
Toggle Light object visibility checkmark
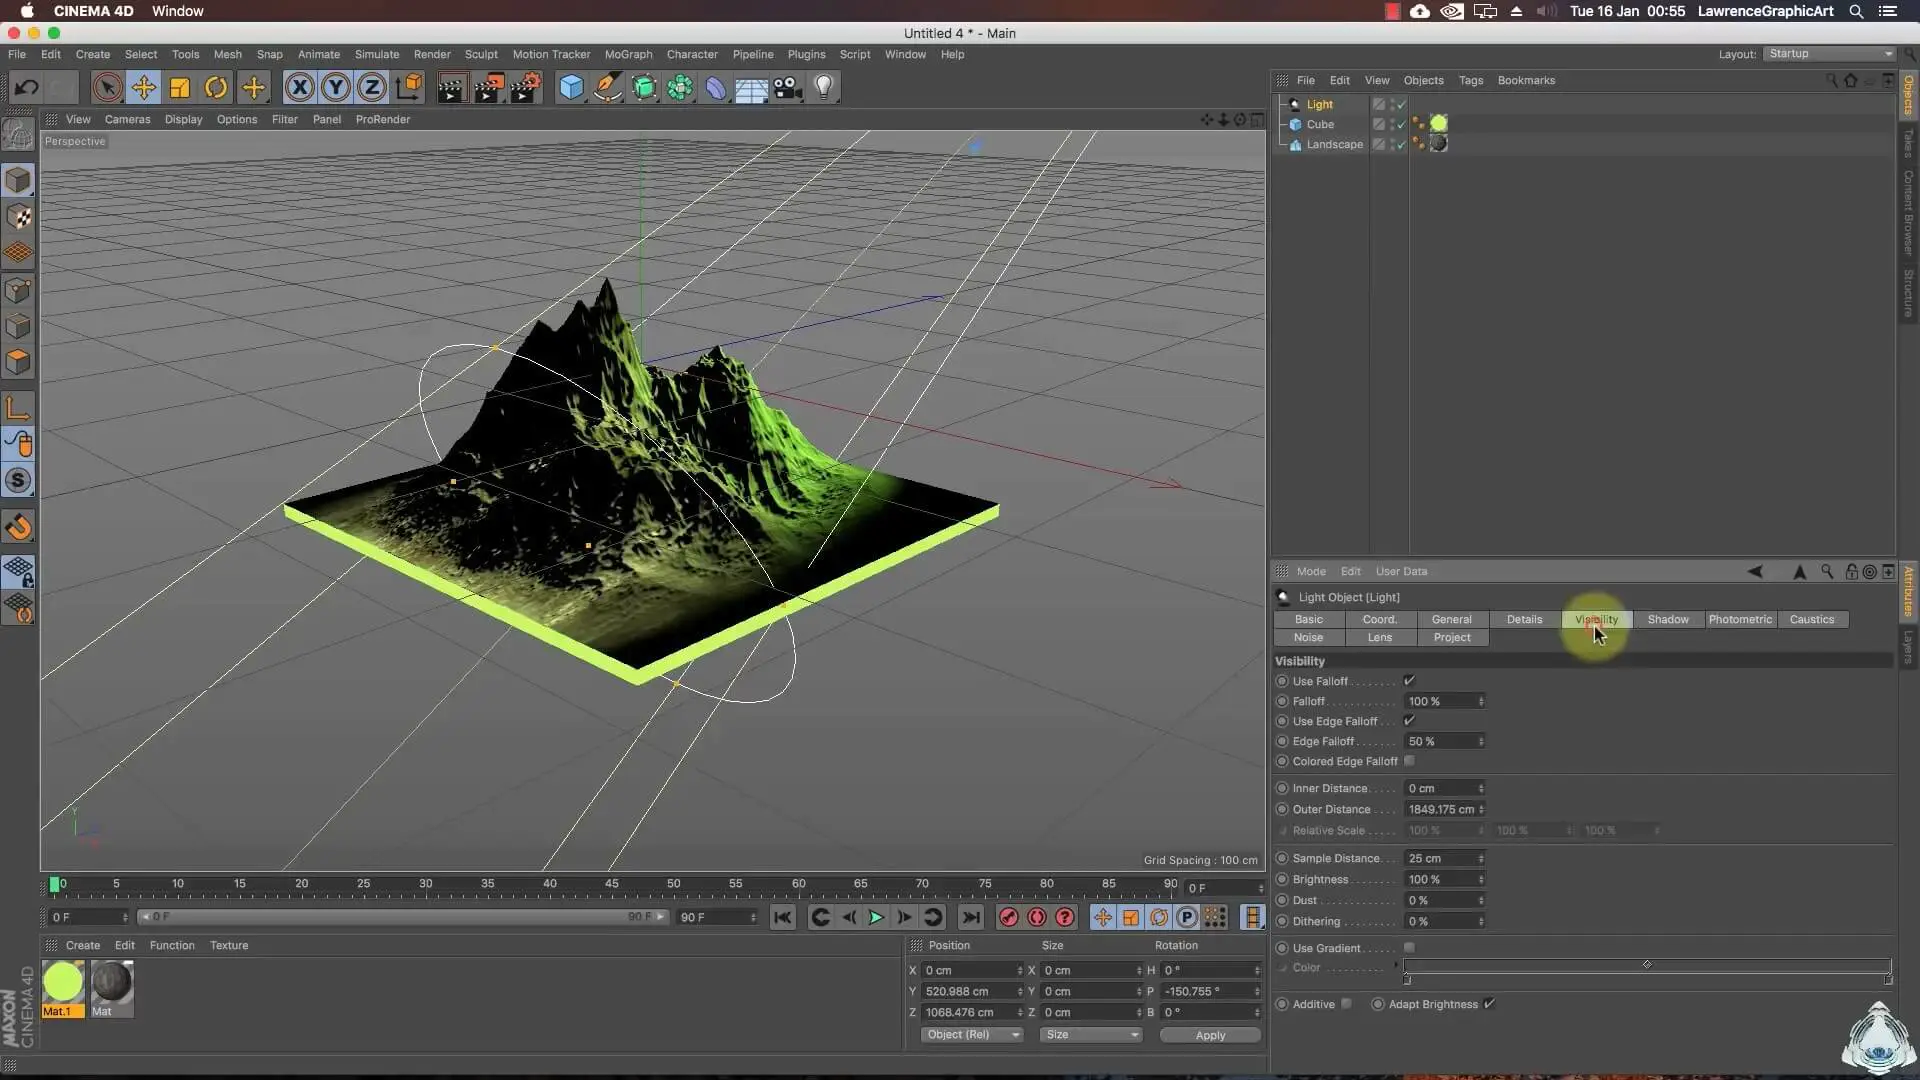pos(1400,104)
